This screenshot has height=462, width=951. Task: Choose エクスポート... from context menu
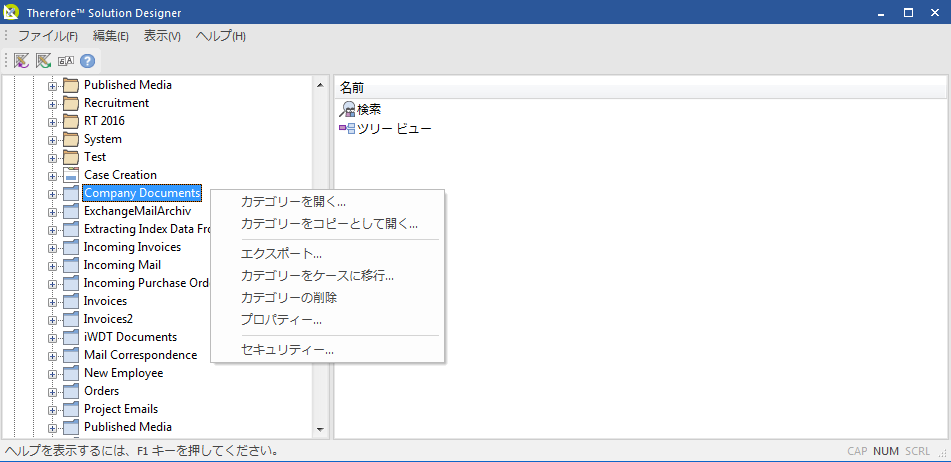[x=328, y=253]
